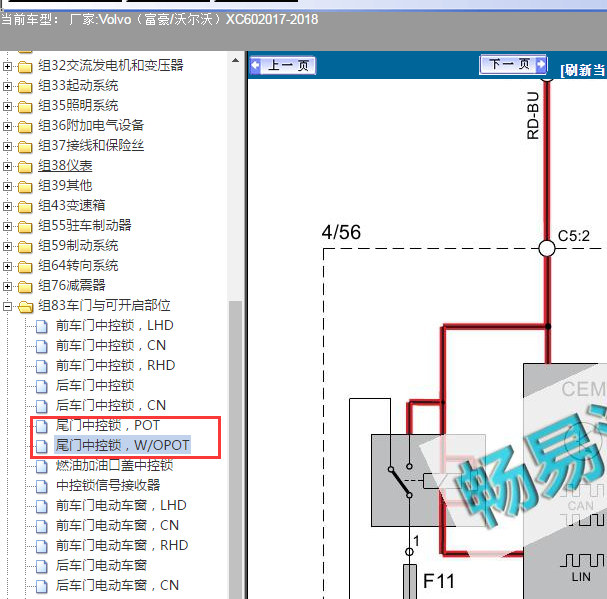The height and width of the screenshot is (599, 607).
Task: Open 中控锁信号接收器 diagram
Action: pos(108,485)
